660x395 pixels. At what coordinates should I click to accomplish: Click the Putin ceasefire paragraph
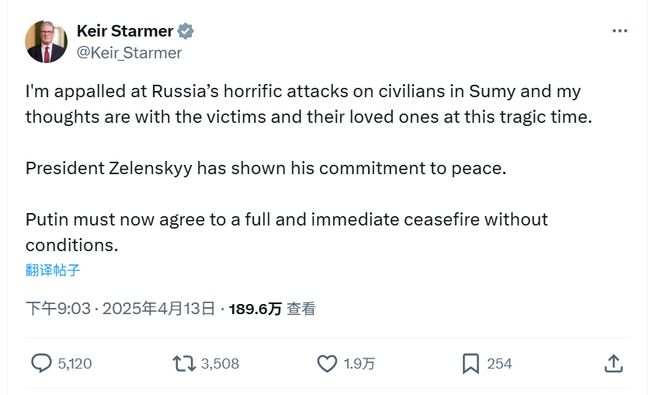tap(287, 232)
